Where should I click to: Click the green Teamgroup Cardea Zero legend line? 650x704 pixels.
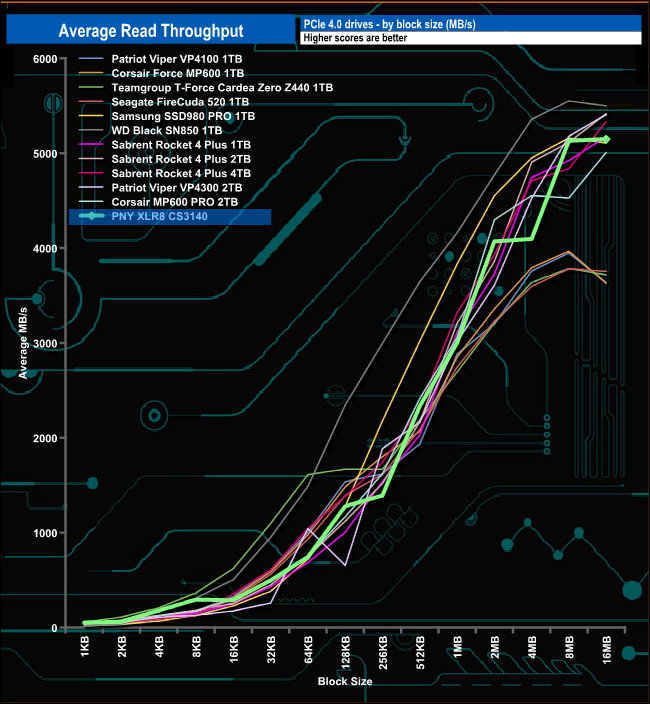coord(92,88)
